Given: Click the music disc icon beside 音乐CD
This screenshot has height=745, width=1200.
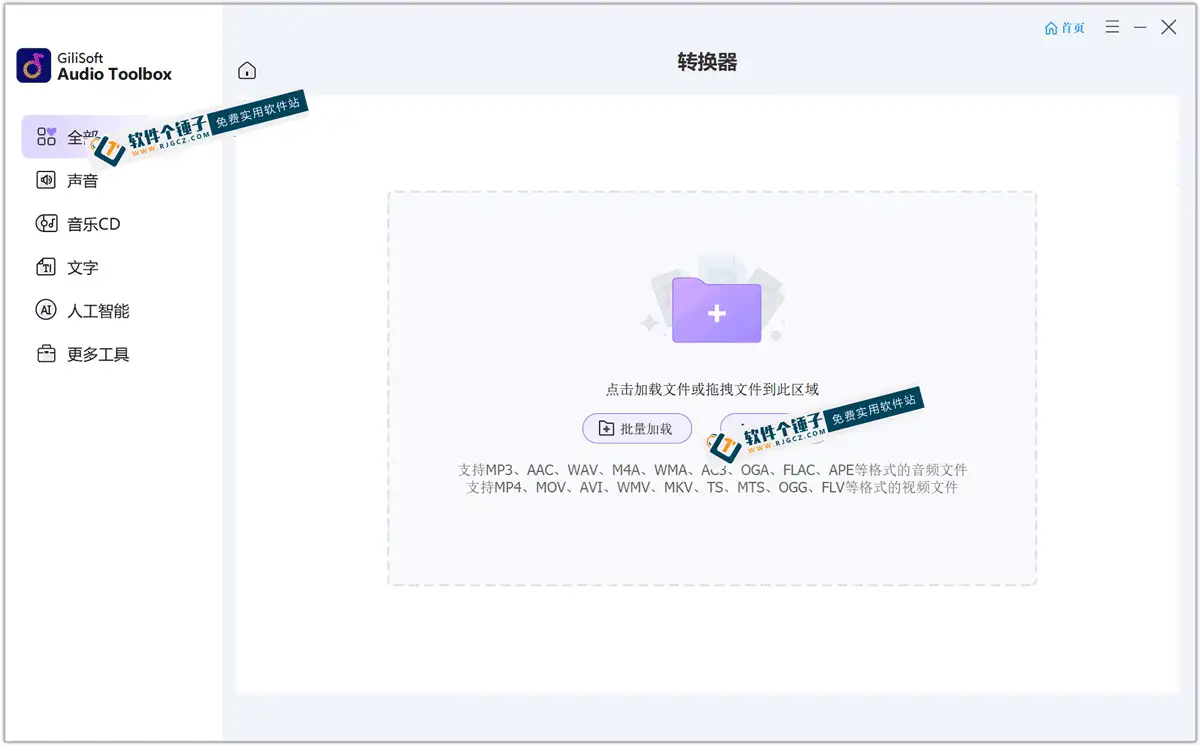Looking at the screenshot, I should (45, 223).
